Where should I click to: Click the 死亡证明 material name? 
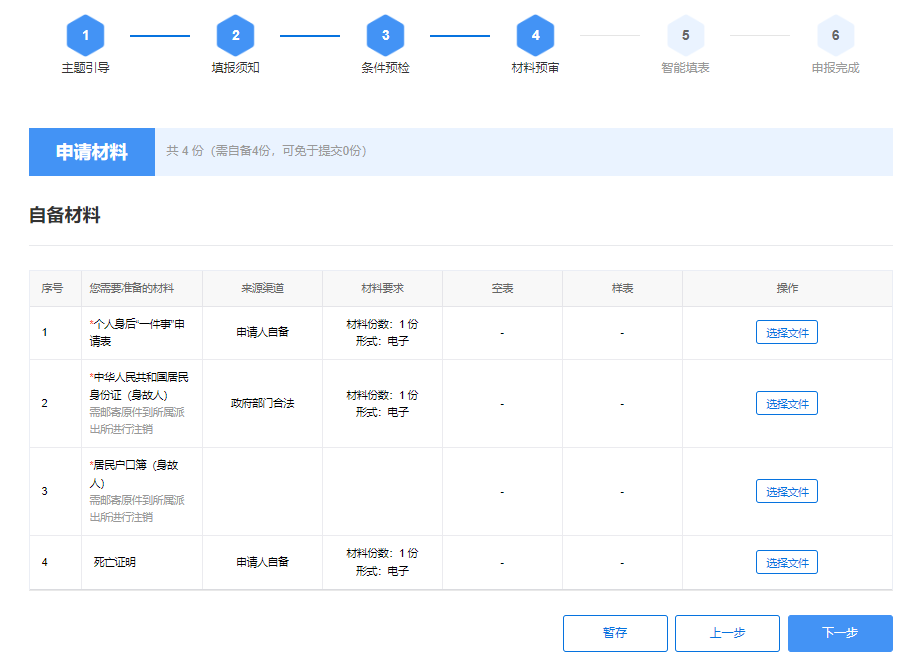pyautogui.click(x=115, y=562)
